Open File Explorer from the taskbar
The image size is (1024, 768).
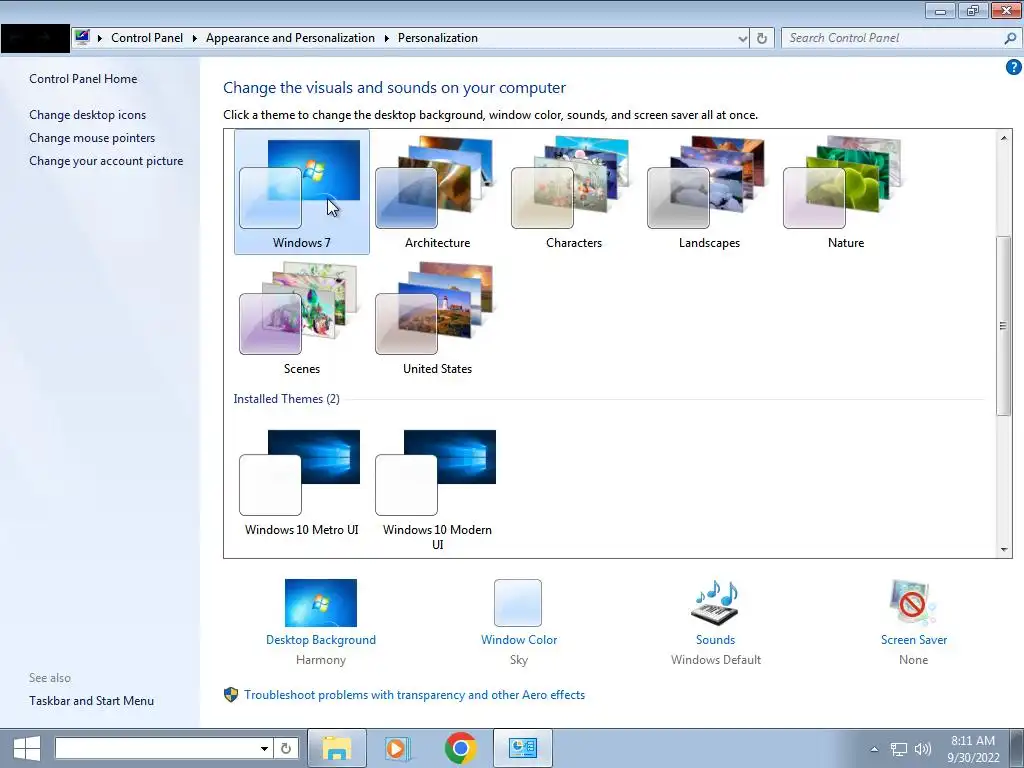(336, 748)
